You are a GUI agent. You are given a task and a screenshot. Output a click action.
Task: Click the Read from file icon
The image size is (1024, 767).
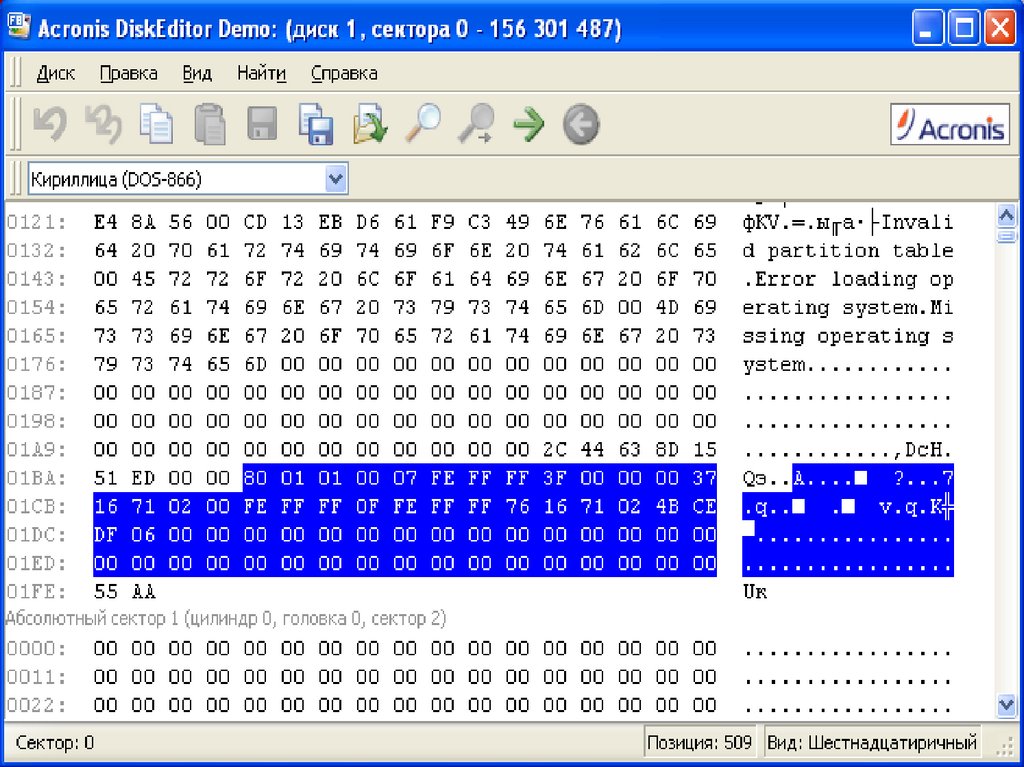[x=370, y=123]
